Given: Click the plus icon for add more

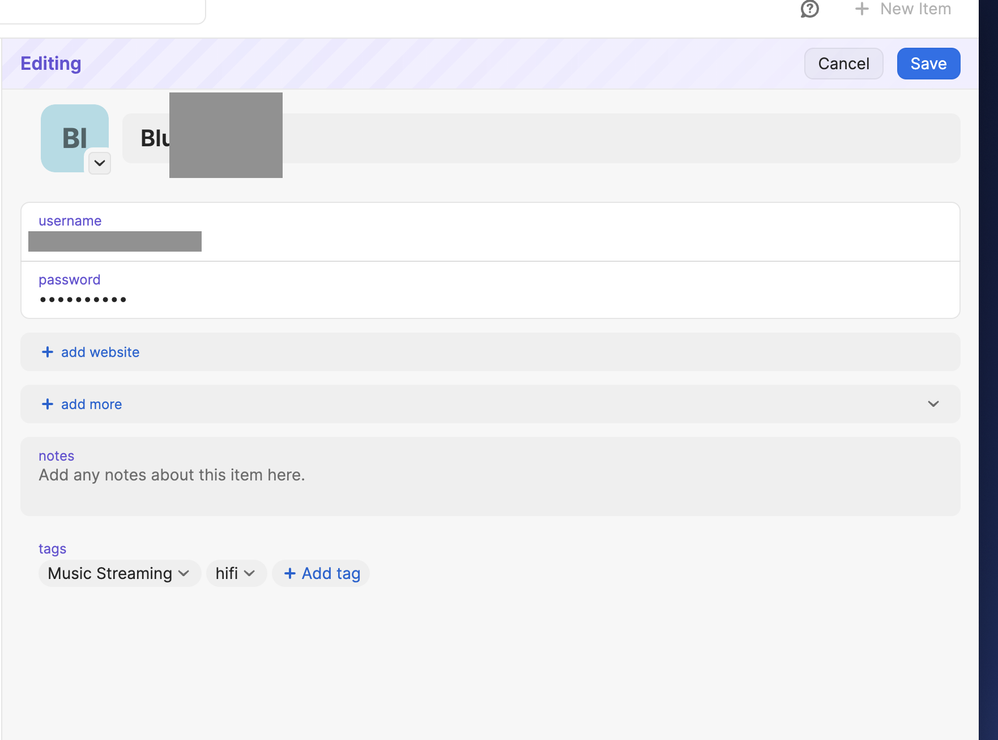Looking at the screenshot, I should click(47, 404).
